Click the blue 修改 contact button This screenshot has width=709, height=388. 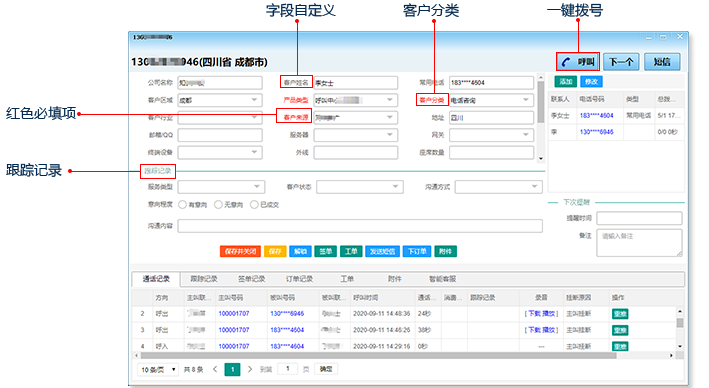coord(591,82)
